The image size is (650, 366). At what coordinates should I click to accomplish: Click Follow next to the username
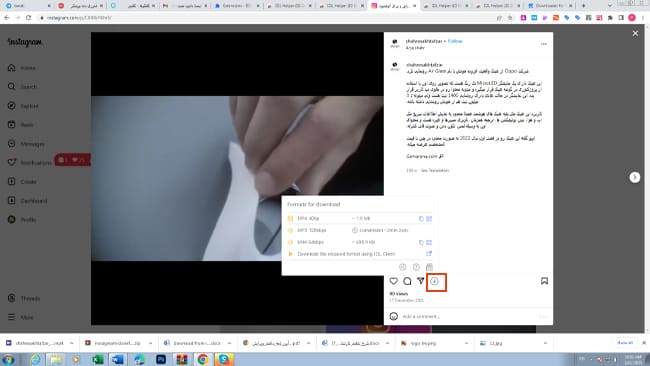pos(455,41)
